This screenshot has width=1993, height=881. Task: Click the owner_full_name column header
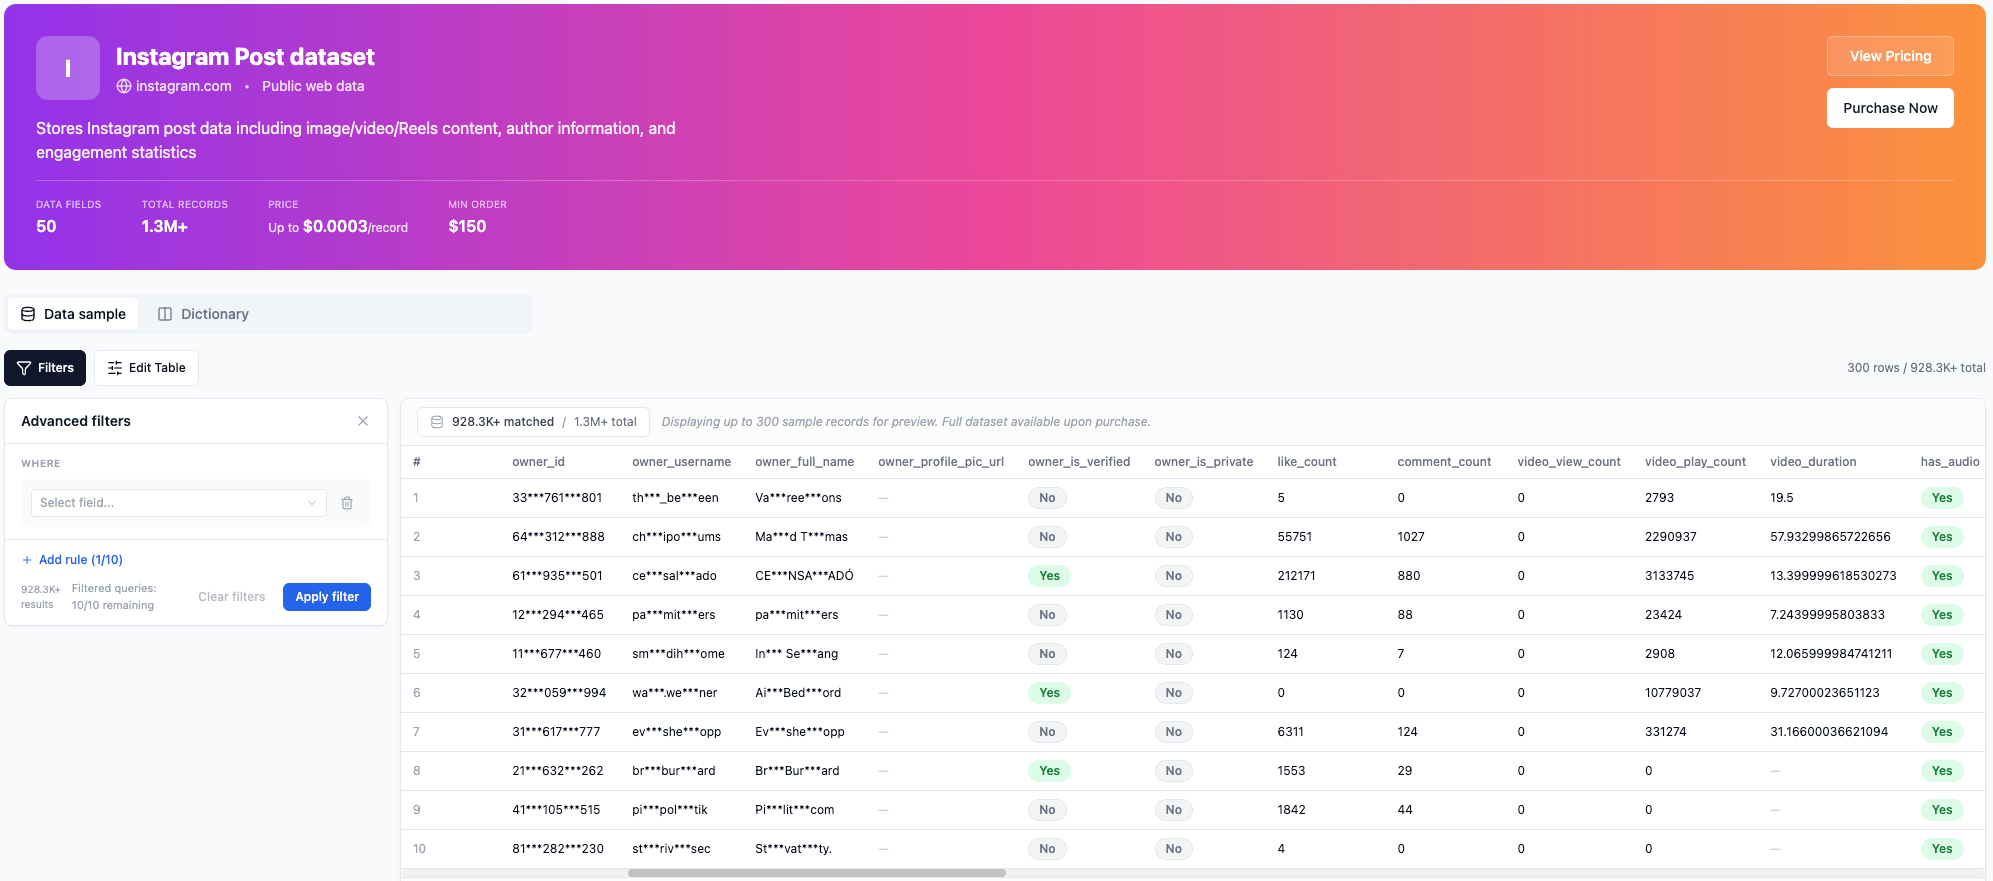(x=804, y=462)
